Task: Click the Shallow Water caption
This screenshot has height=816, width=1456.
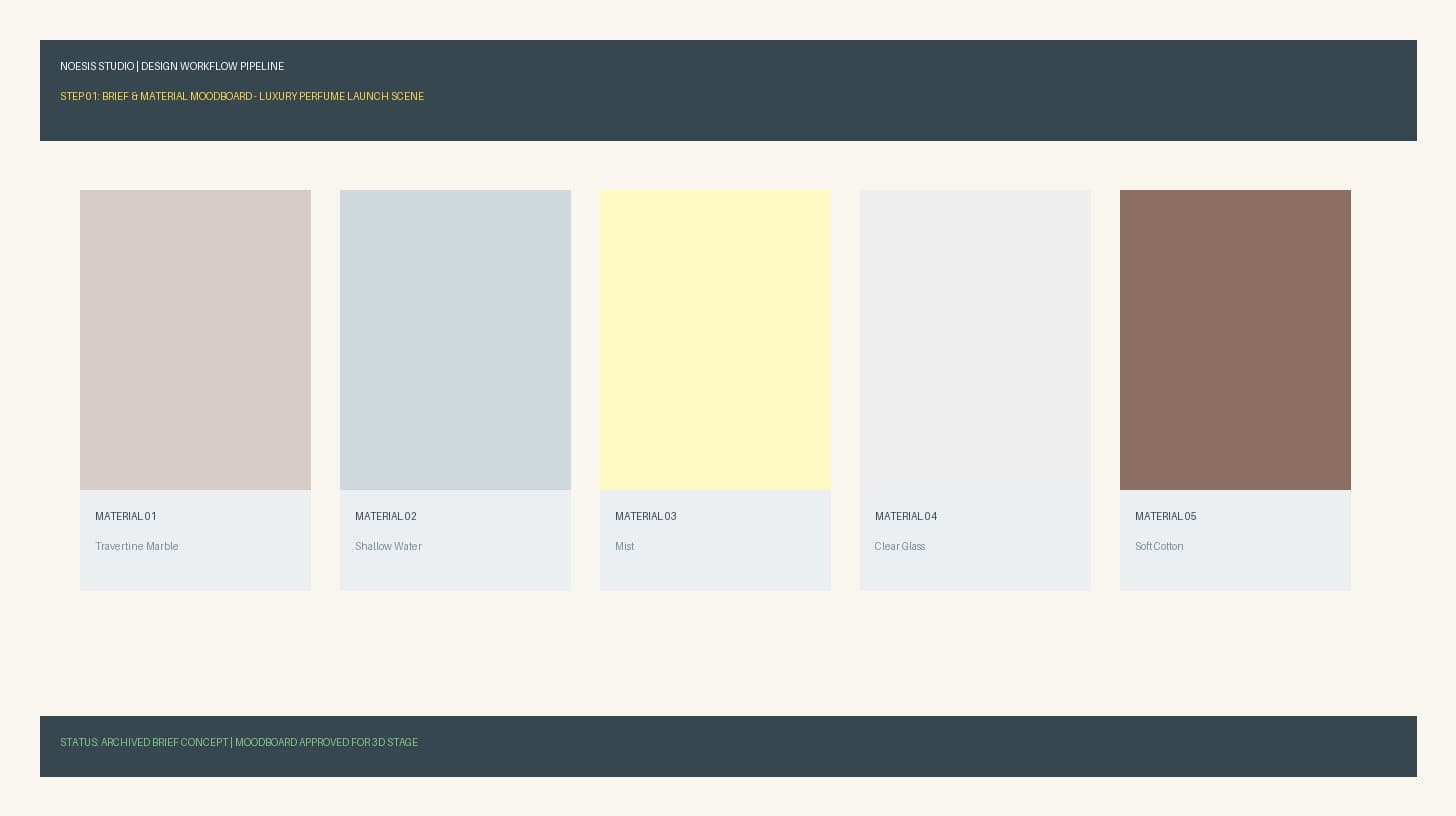Action: point(388,546)
